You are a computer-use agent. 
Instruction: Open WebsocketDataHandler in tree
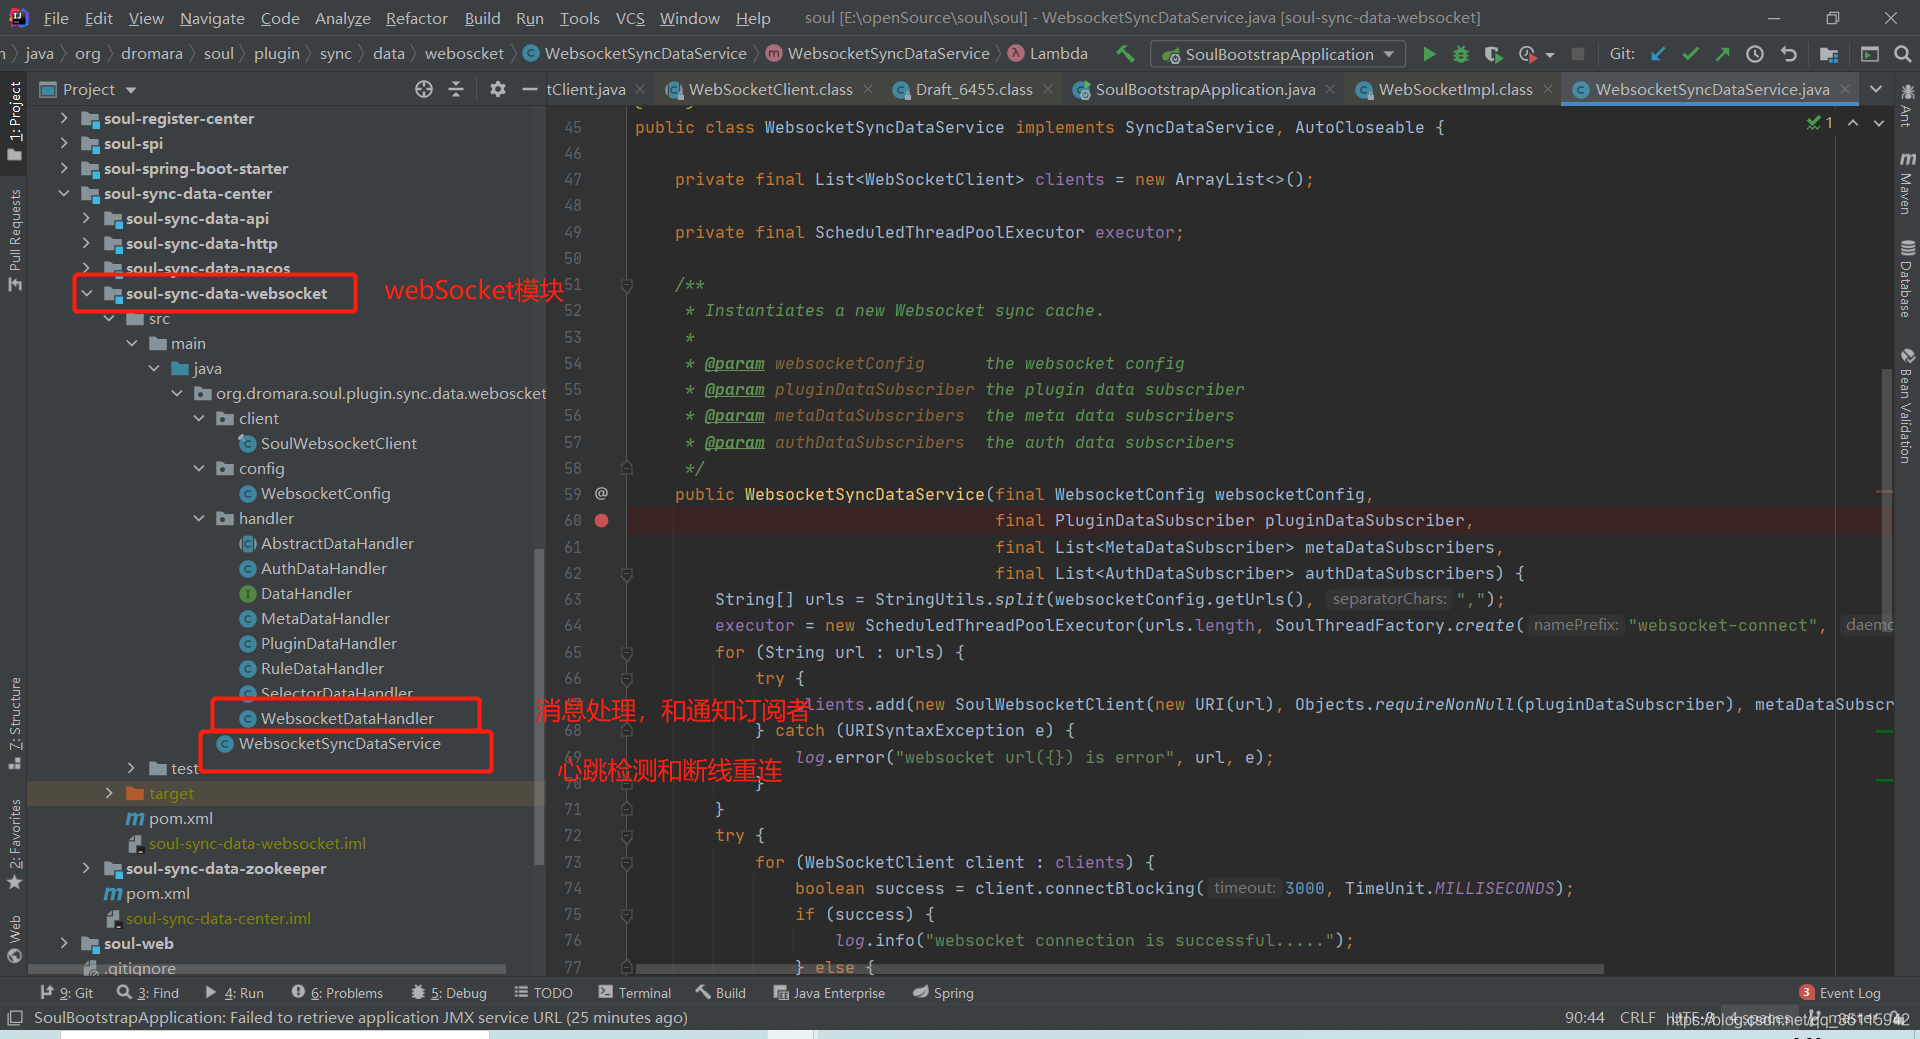tap(347, 718)
